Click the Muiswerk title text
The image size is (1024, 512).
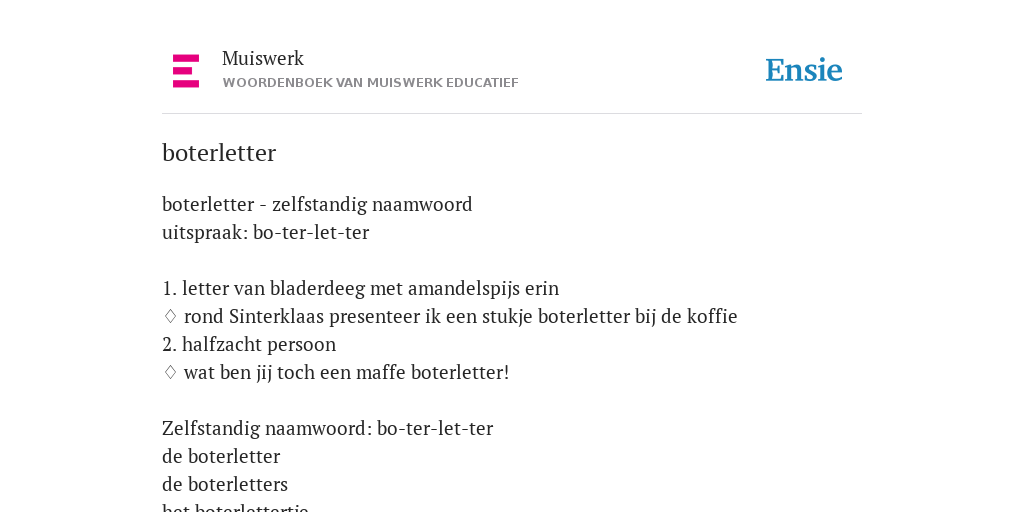263,58
